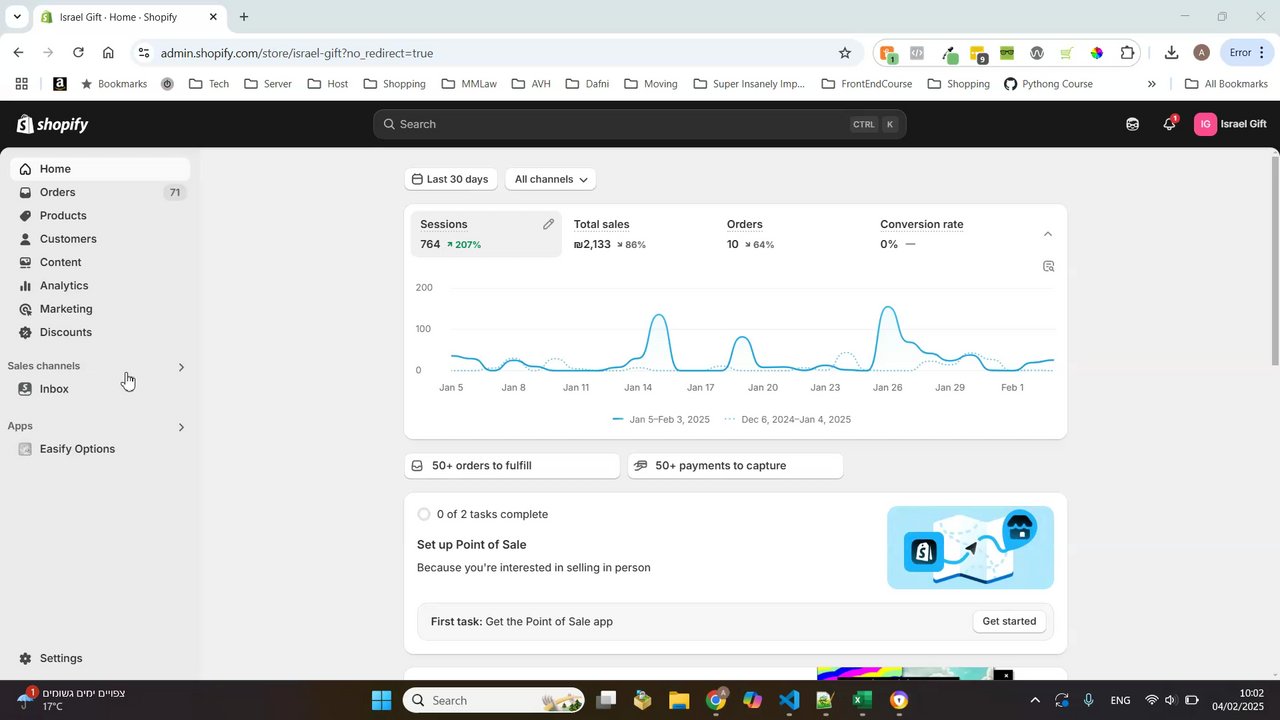Open the Israel Gift store account menu
This screenshot has width=1280, height=720.
click(1231, 124)
